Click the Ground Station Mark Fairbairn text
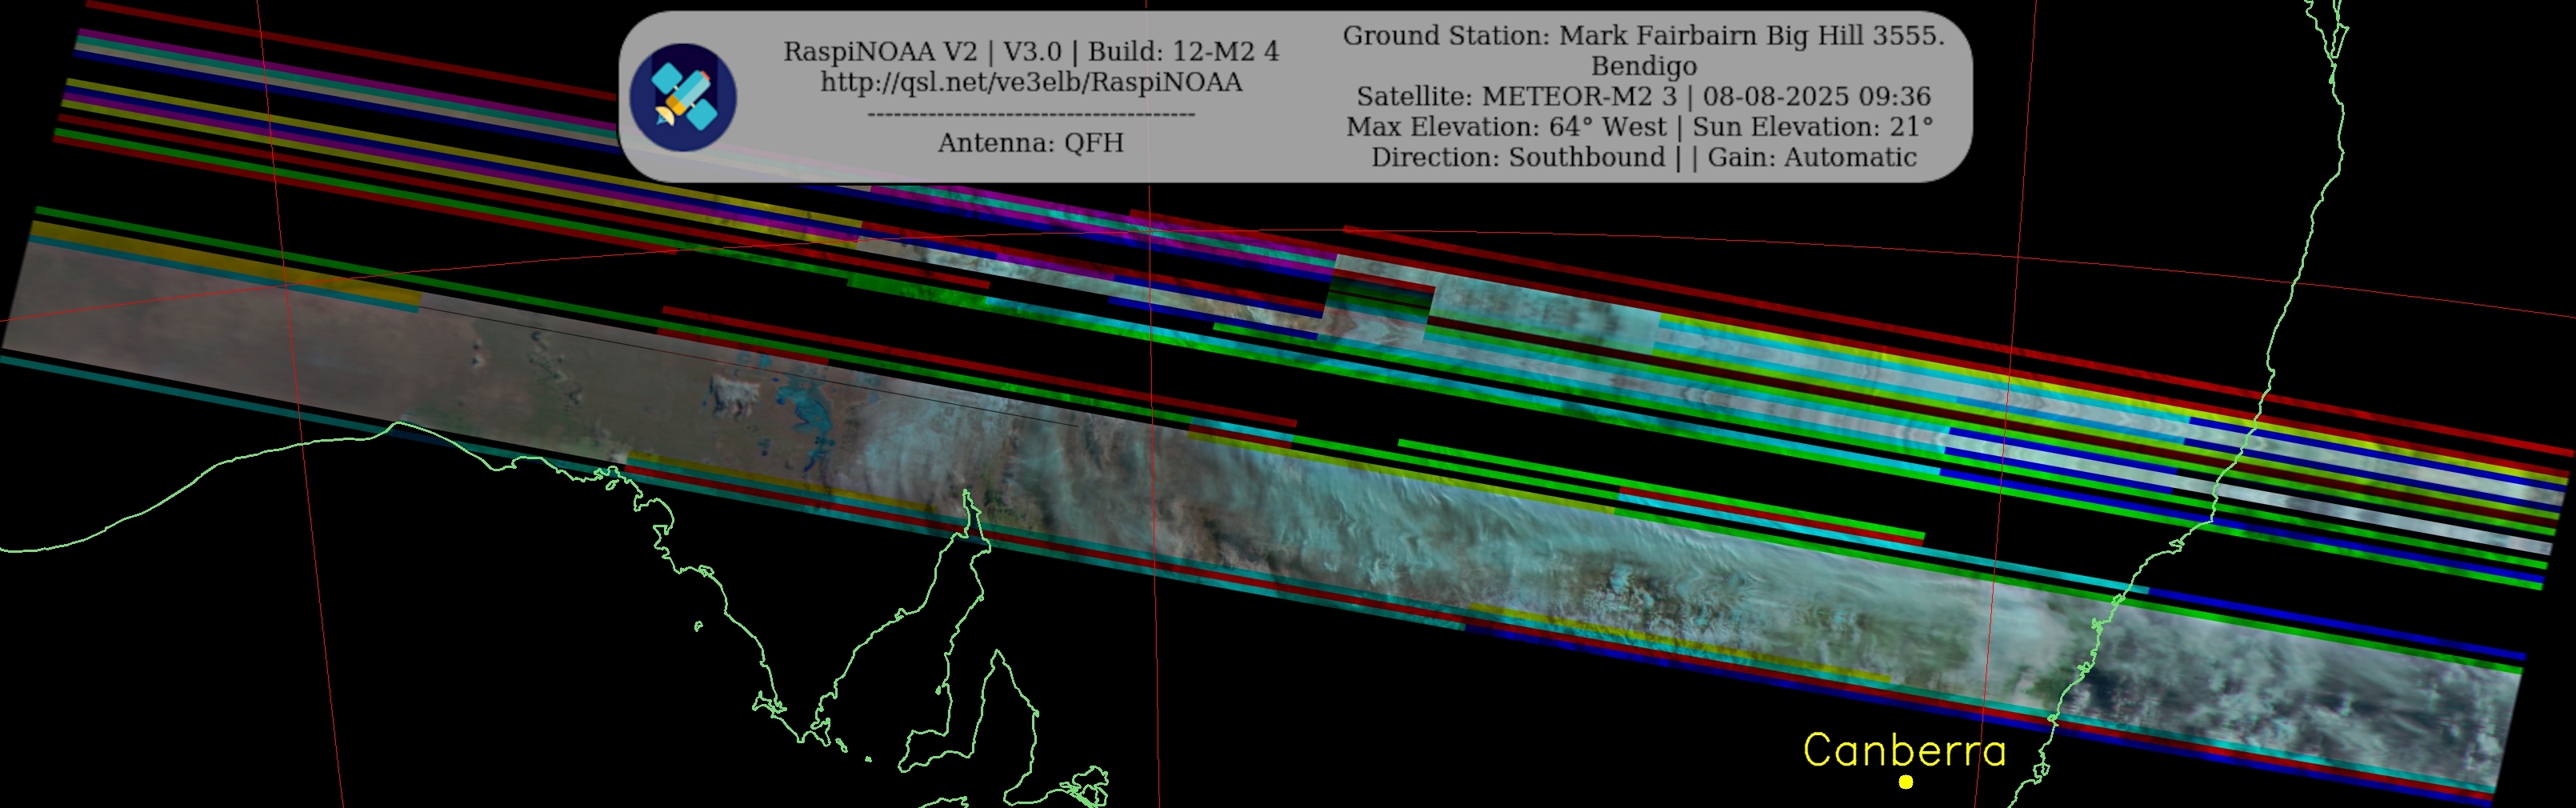This screenshot has height=808, width=2576. click(1643, 36)
